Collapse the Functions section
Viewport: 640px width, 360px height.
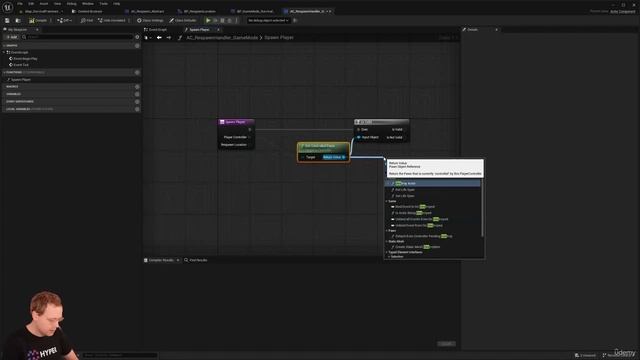click(4, 72)
